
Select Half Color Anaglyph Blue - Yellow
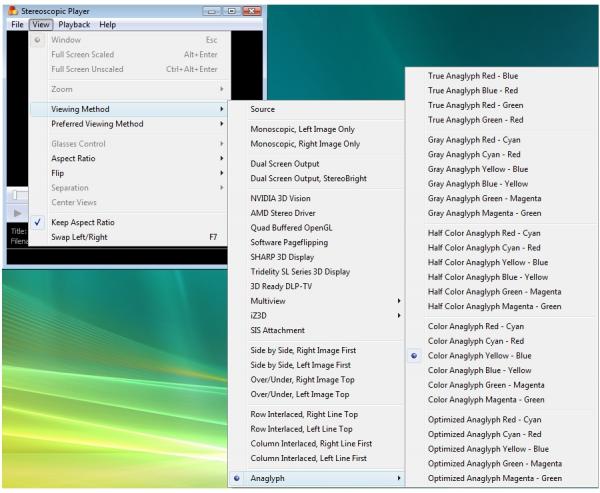(x=501, y=277)
